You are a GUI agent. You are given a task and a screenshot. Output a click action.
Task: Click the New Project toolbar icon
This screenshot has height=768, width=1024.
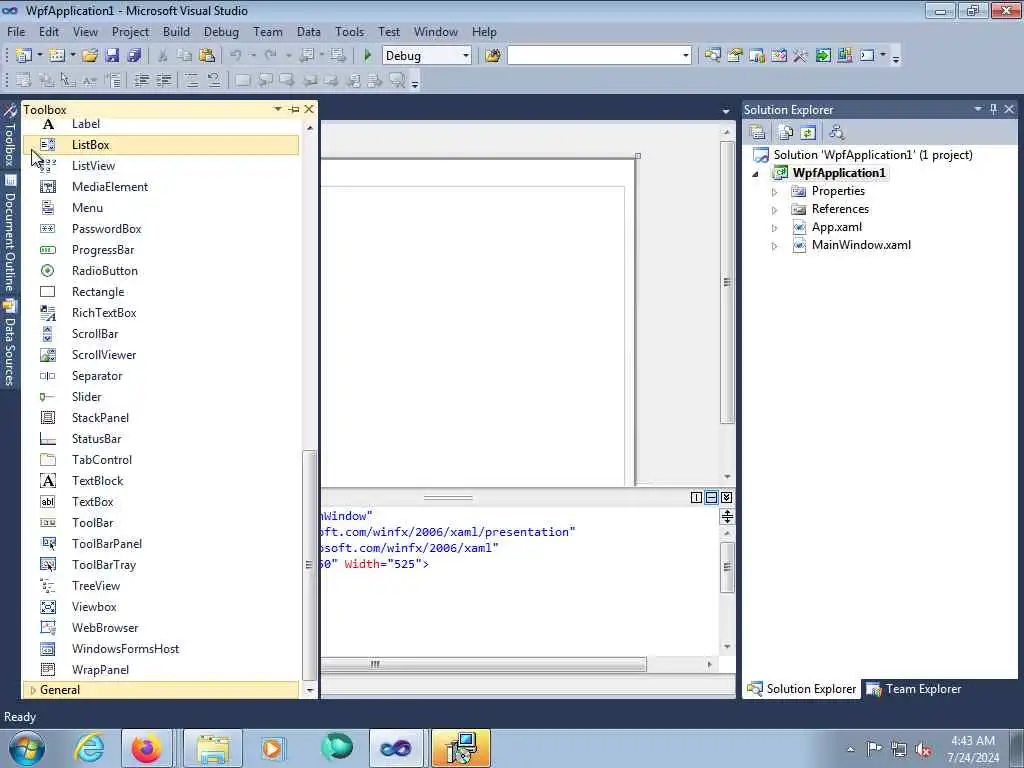[24, 56]
